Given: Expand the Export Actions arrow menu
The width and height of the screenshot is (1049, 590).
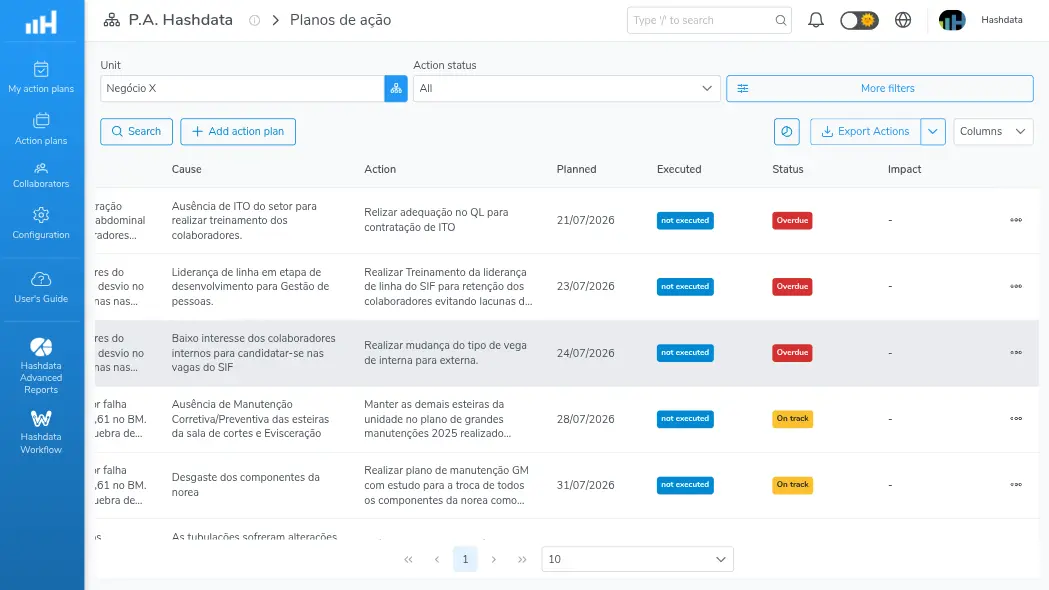Looking at the screenshot, I should click(x=933, y=132).
